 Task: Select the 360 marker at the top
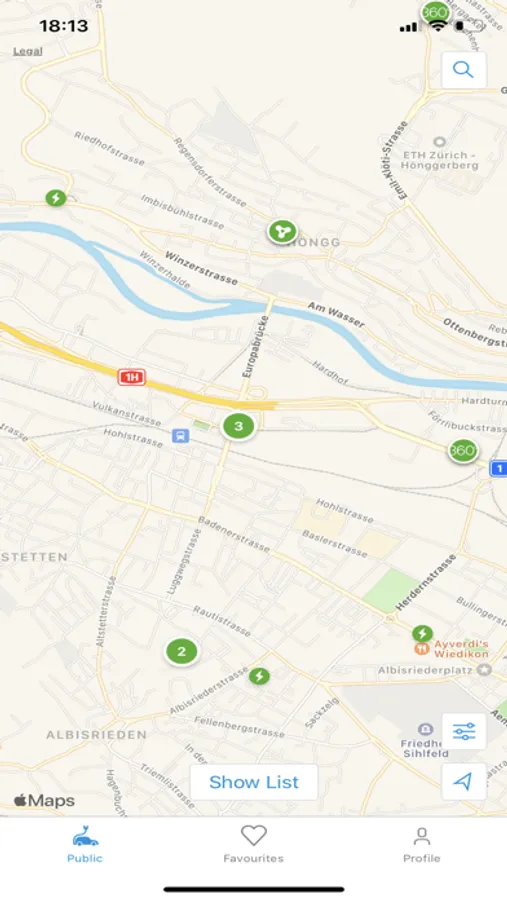point(435,12)
